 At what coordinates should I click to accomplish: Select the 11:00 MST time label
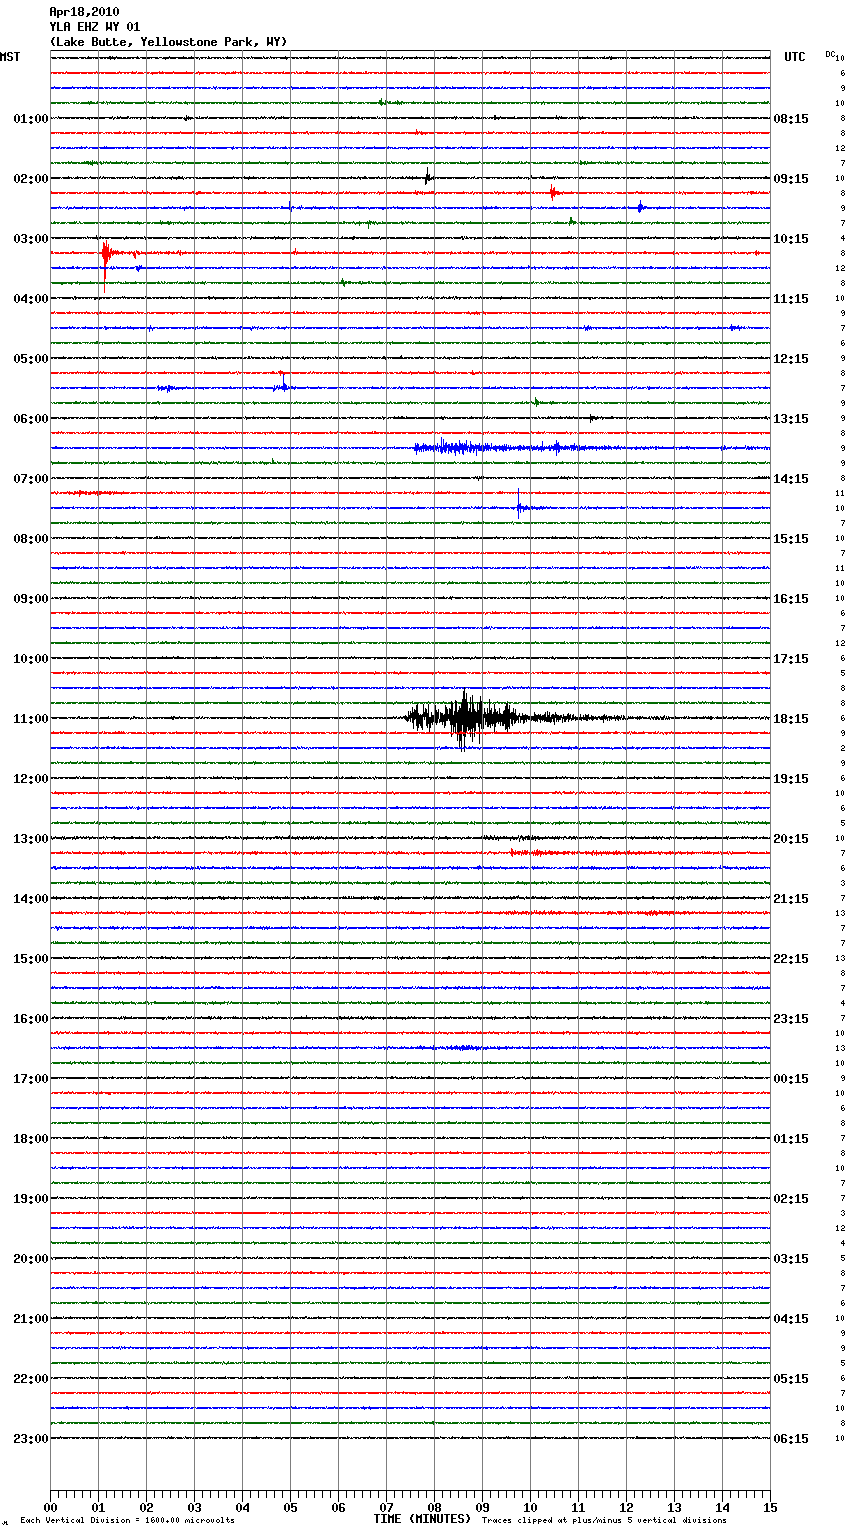[x=31, y=719]
